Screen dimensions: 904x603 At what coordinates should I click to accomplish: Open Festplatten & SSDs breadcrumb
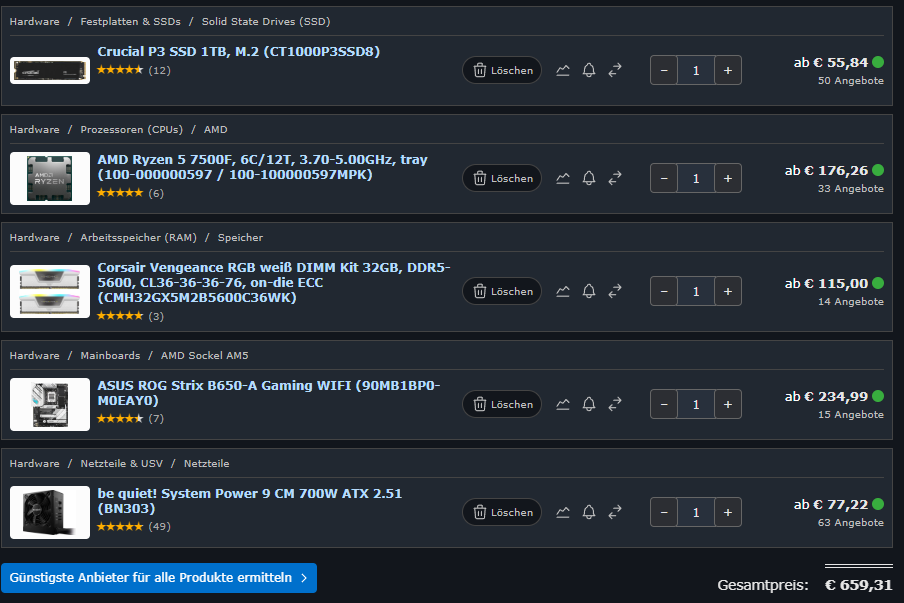(130, 21)
